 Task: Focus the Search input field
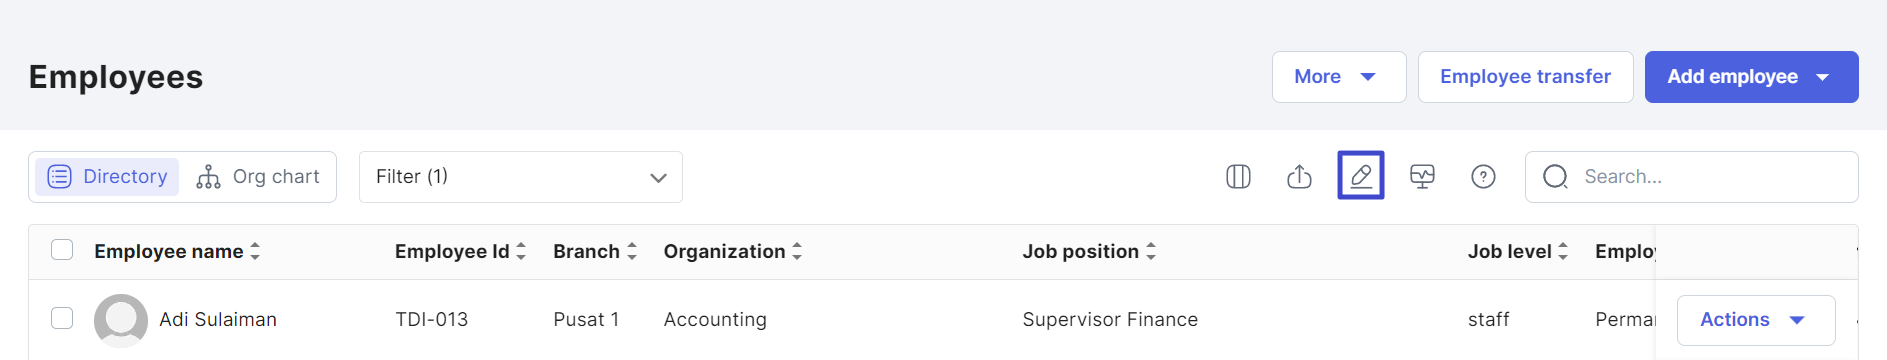tap(1692, 177)
